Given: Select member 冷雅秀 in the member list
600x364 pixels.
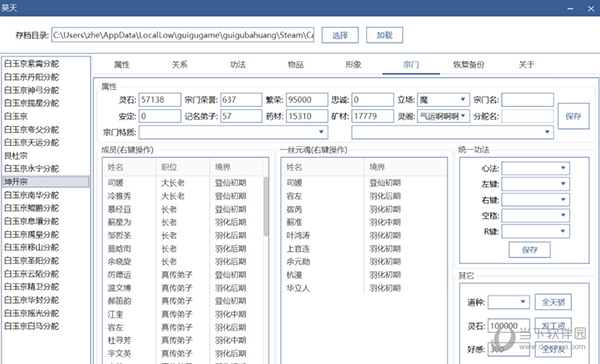Looking at the screenshot, I should pos(183,196).
